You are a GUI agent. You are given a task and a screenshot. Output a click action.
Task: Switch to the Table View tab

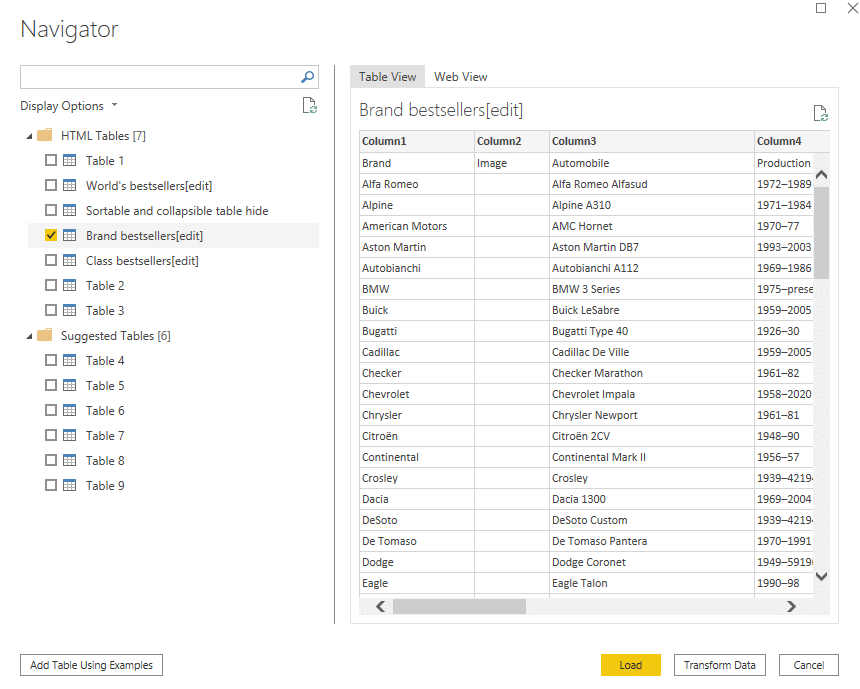(387, 77)
